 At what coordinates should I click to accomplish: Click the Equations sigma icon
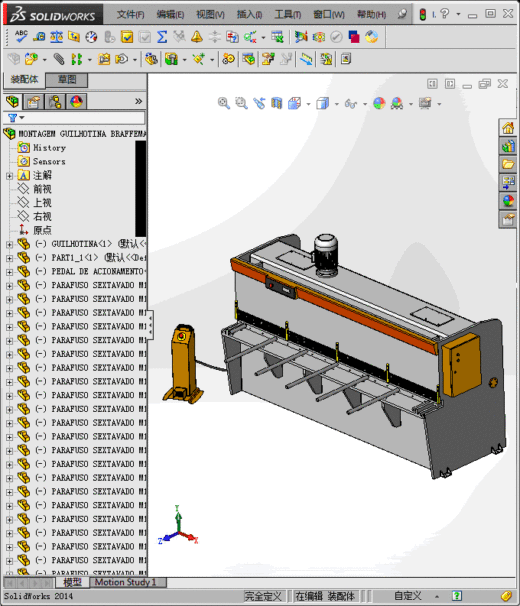pos(162,37)
